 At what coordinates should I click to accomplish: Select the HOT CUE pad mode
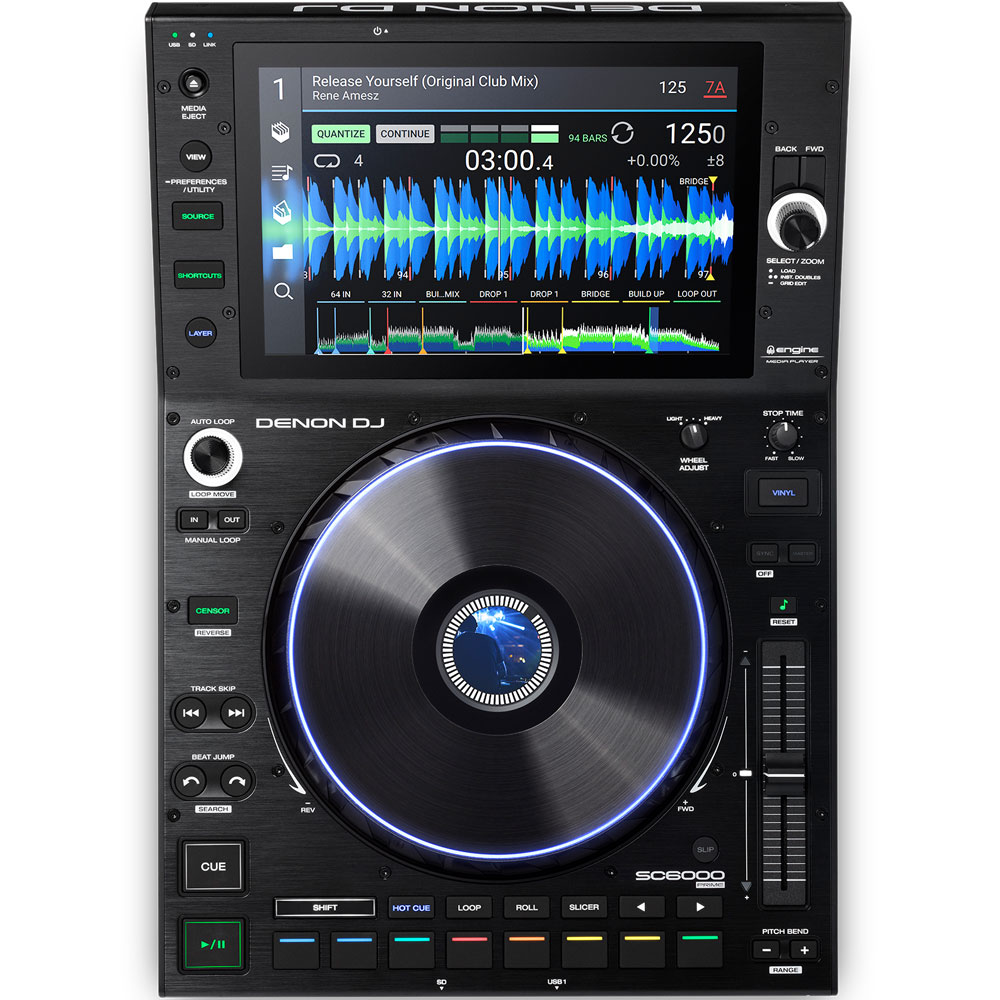click(x=411, y=907)
